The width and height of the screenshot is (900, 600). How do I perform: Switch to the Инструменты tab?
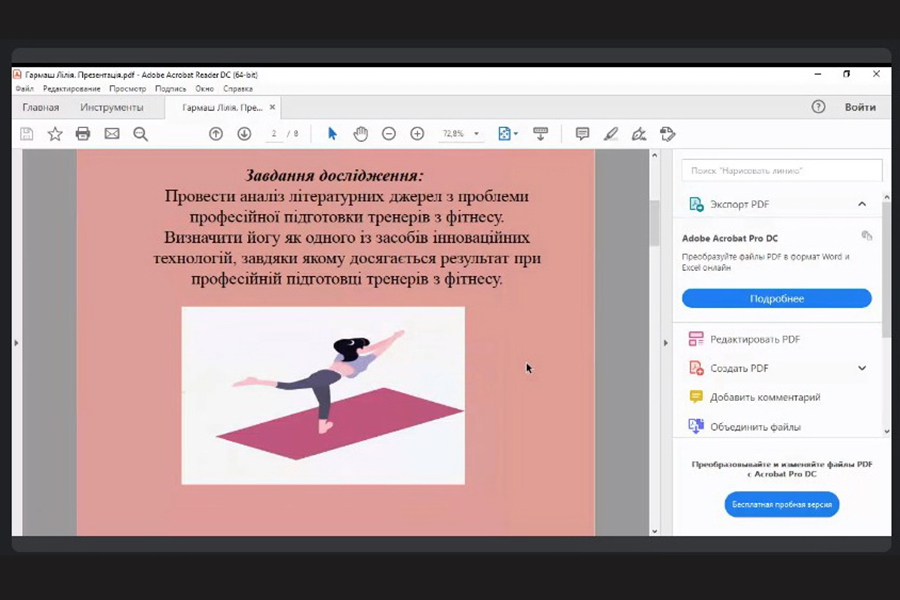pos(111,107)
